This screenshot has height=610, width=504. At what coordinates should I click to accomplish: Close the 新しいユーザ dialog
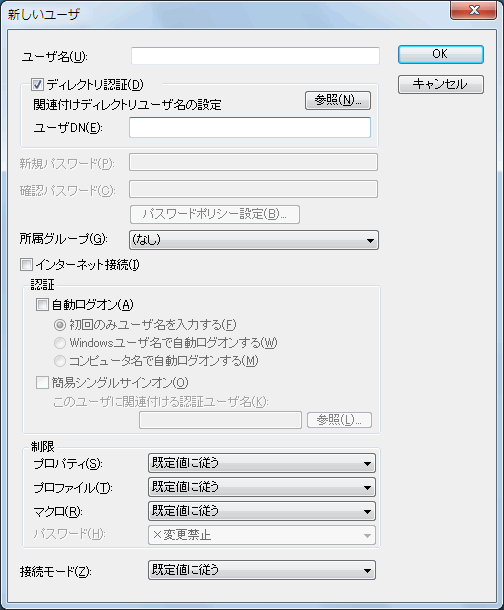[x=473, y=10]
